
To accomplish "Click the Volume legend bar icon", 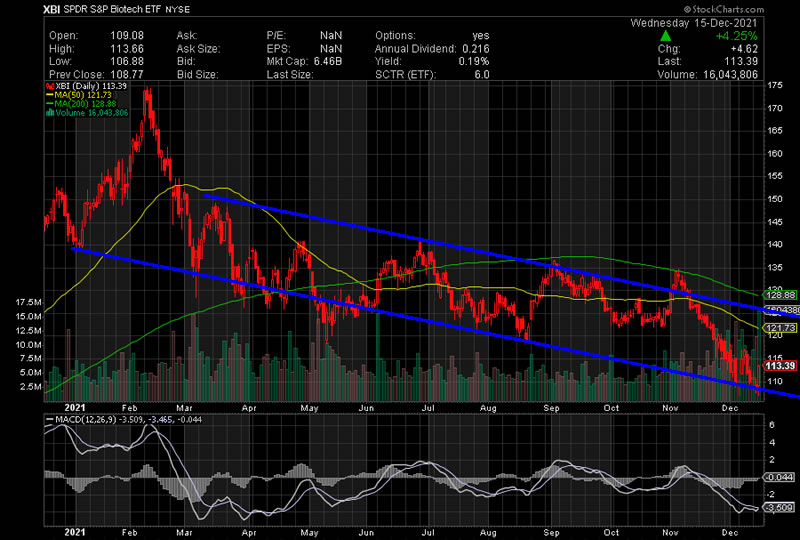I will pyautogui.click(x=46, y=113).
